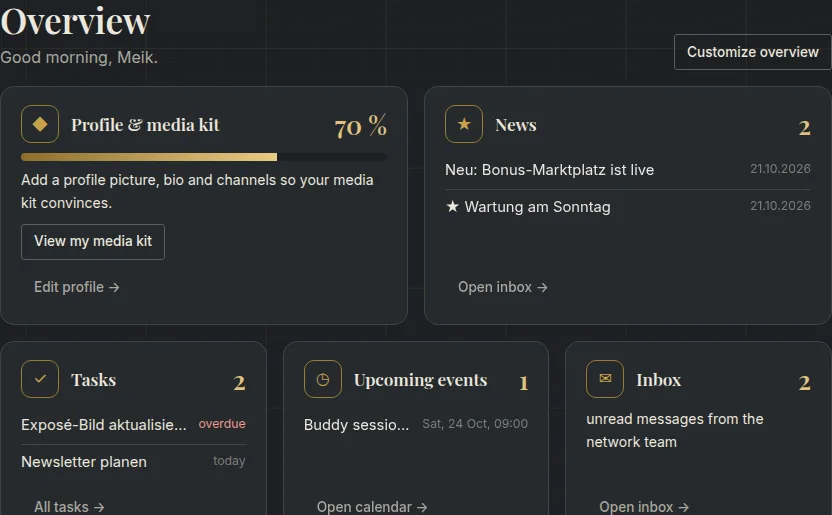
Task: Select the overdue Exposé-Bild task
Action: click(x=133, y=424)
